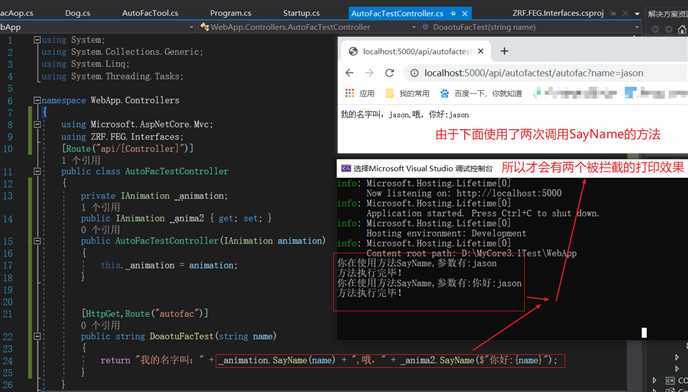
Task: Collapse the AutoFacTestController class block
Action: coord(37,172)
